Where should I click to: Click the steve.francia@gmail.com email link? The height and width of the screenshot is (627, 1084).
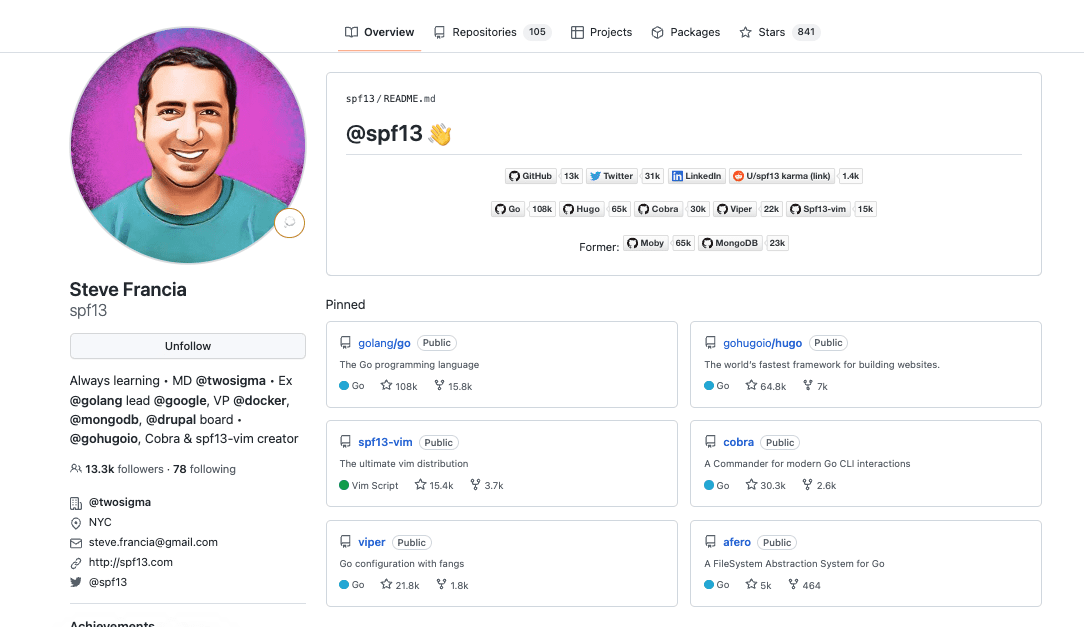click(153, 542)
